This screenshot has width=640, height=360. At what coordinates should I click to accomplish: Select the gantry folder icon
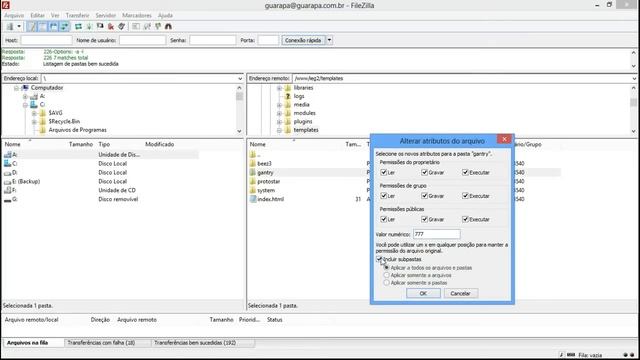253,173
